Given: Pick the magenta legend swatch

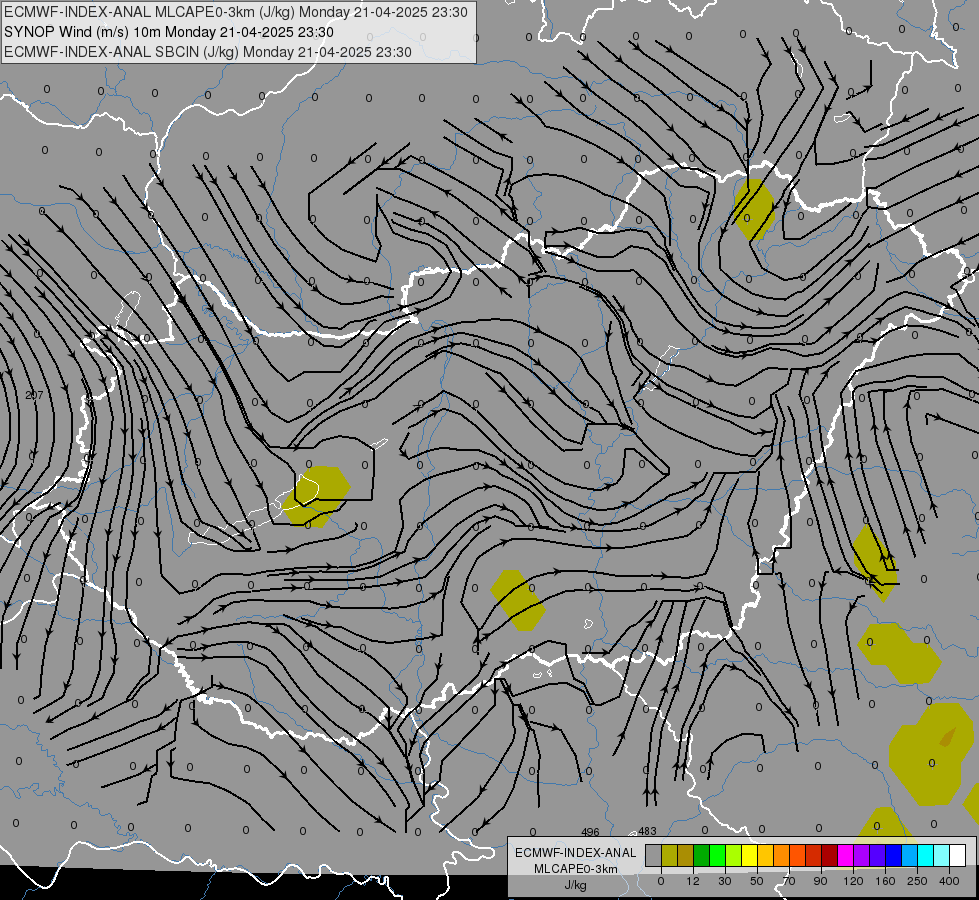Looking at the screenshot, I should point(845,855).
